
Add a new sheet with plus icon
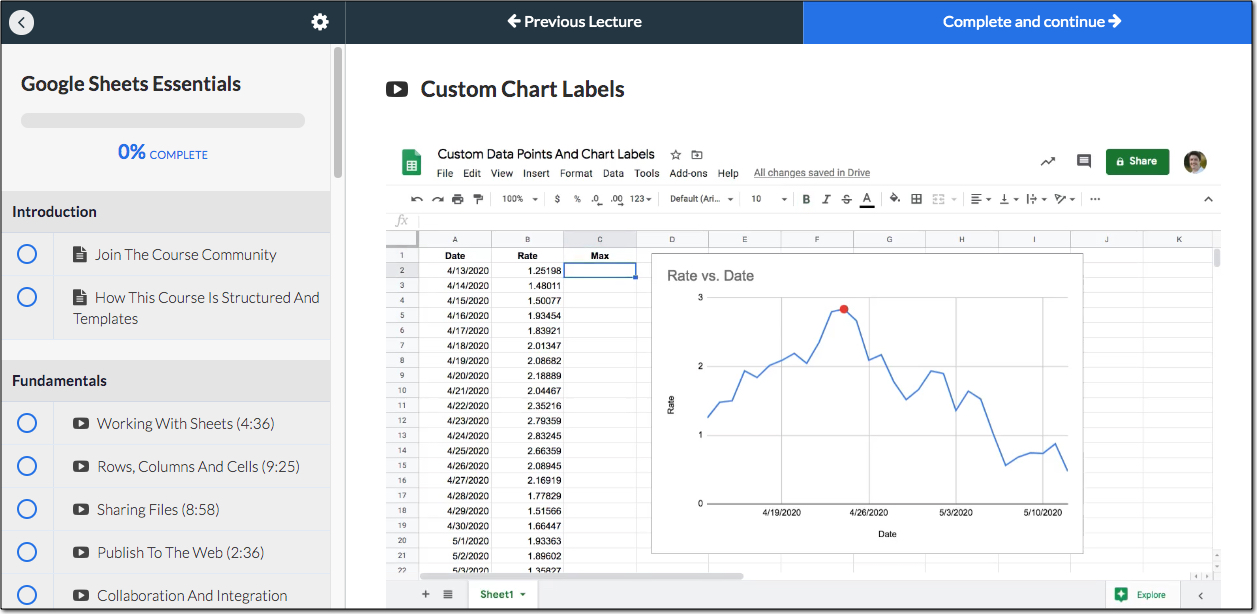point(426,594)
